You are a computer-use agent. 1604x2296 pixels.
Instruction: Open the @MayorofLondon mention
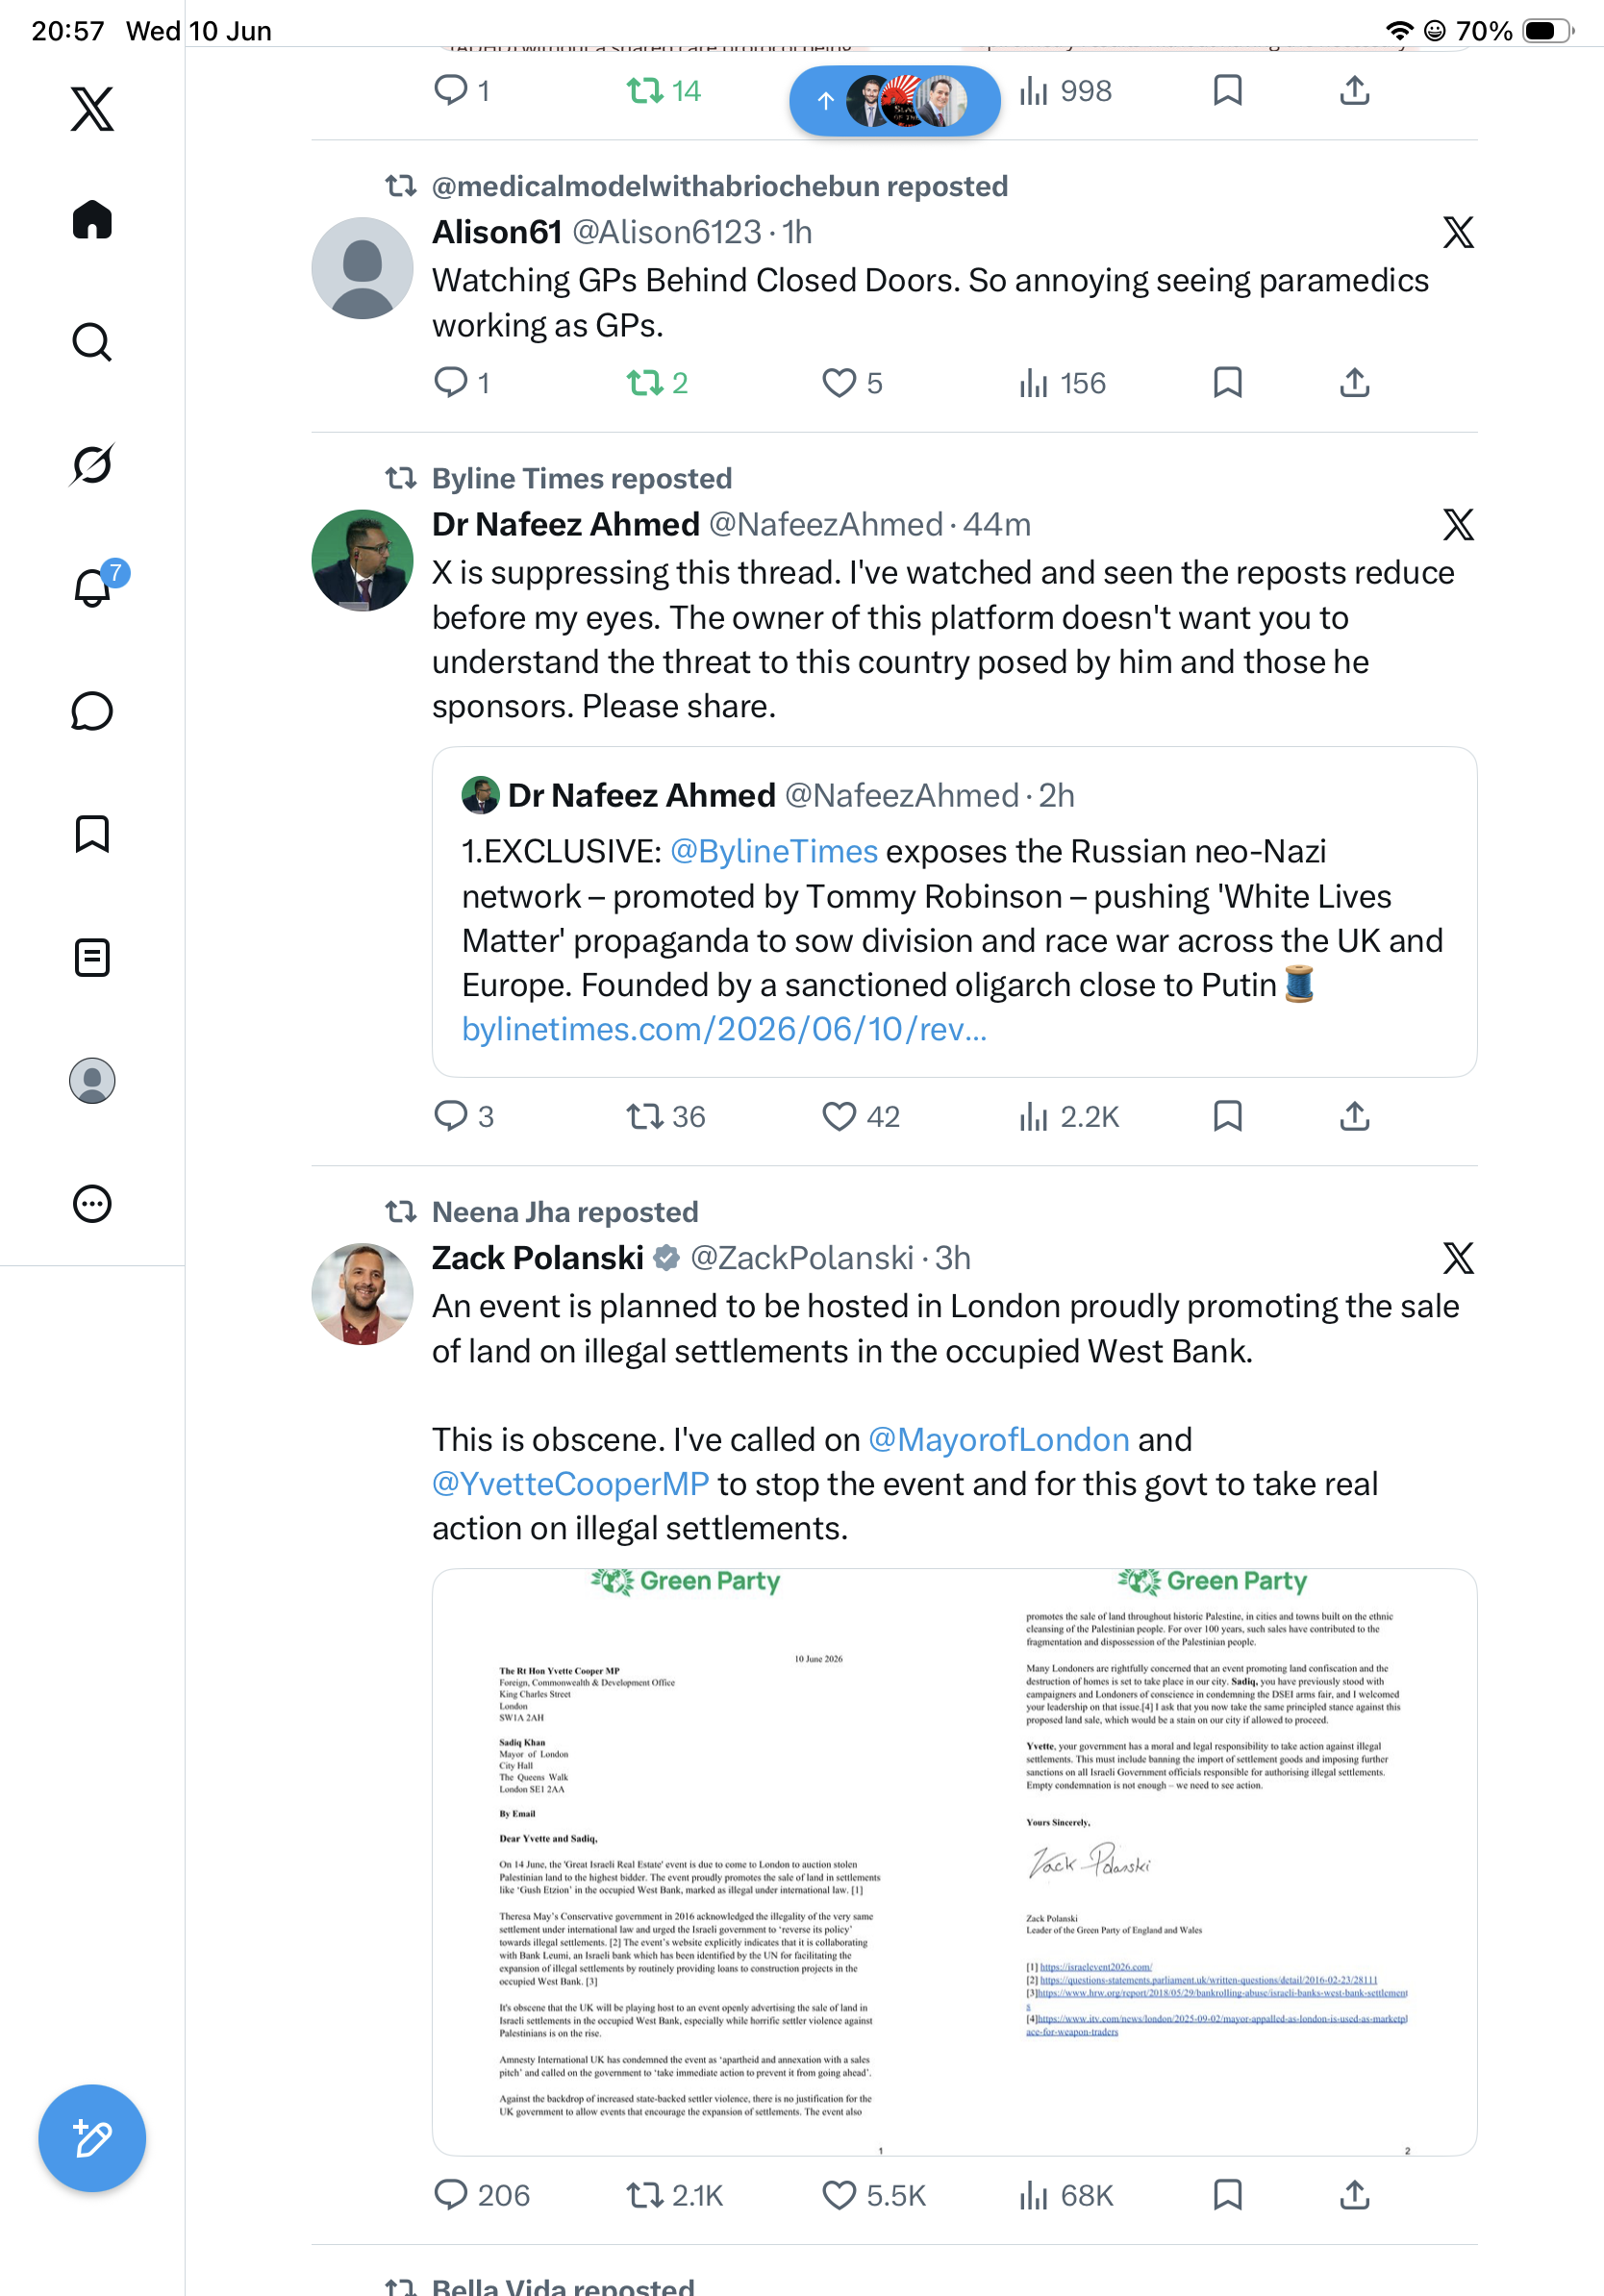click(x=998, y=1439)
